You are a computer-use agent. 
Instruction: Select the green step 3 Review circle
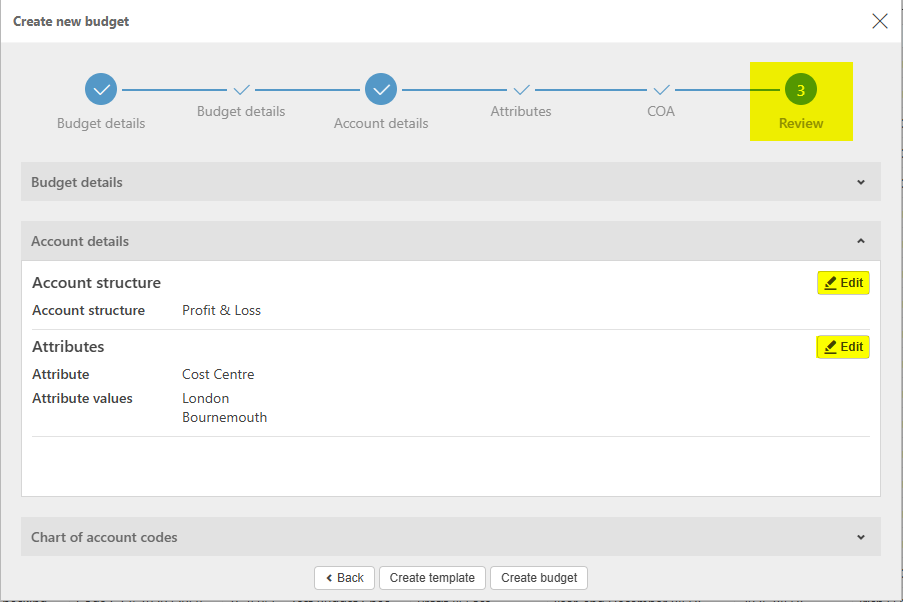[x=801, y=90]
